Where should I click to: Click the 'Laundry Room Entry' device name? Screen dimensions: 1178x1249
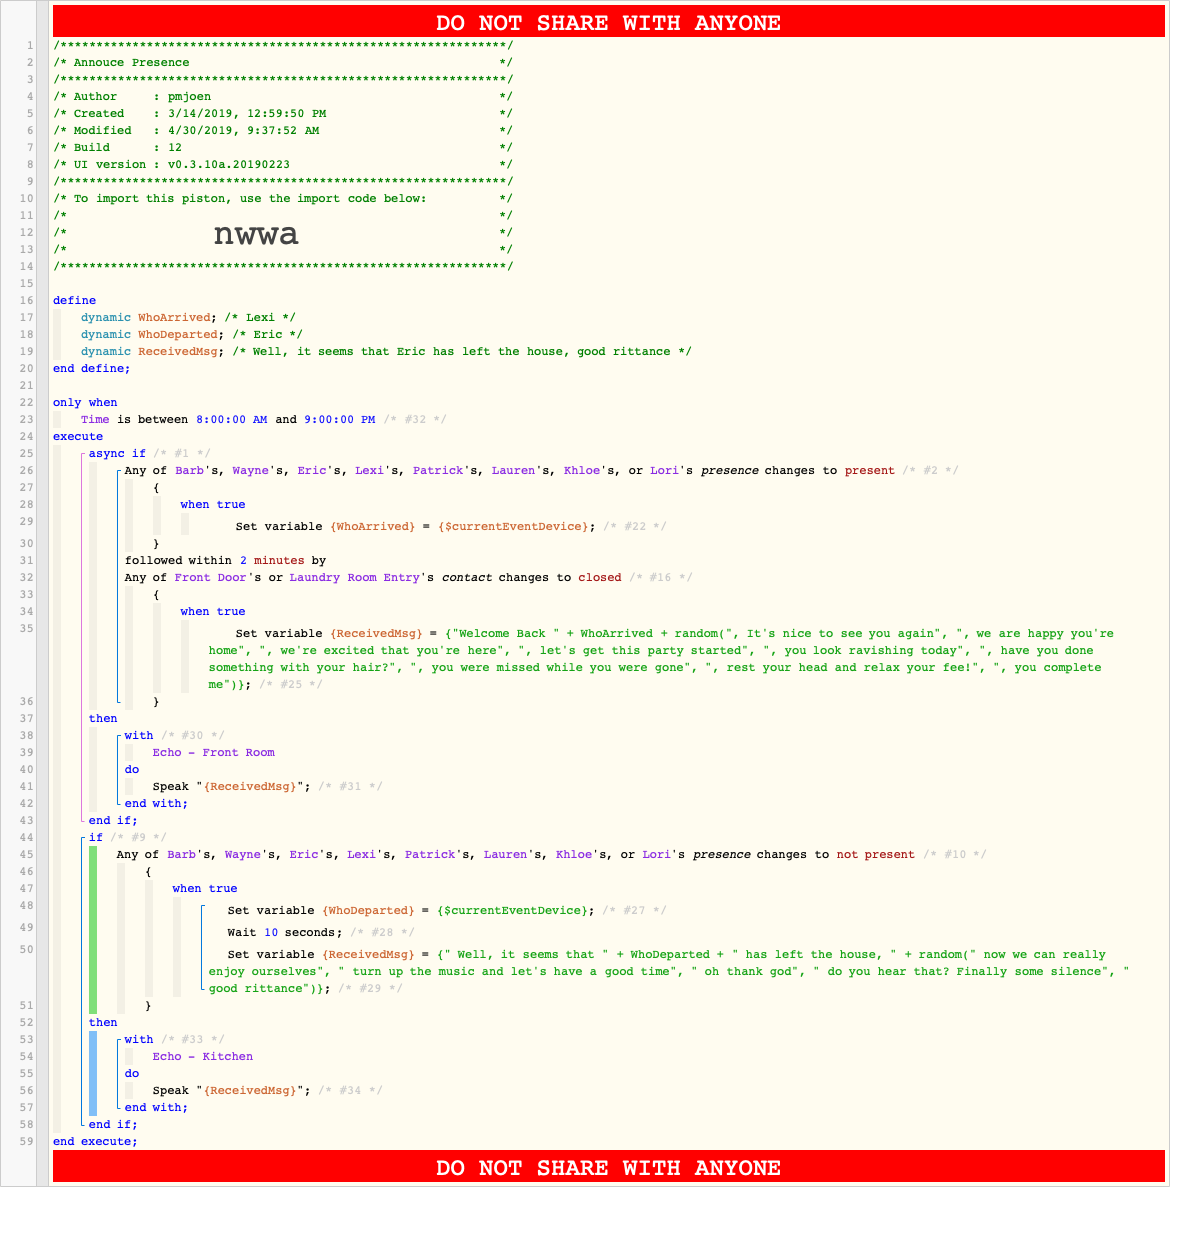point(354,577)
